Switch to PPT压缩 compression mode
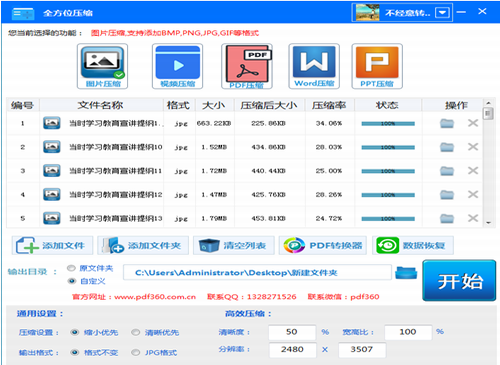The image size is (500, 365). tap(377, 66)
